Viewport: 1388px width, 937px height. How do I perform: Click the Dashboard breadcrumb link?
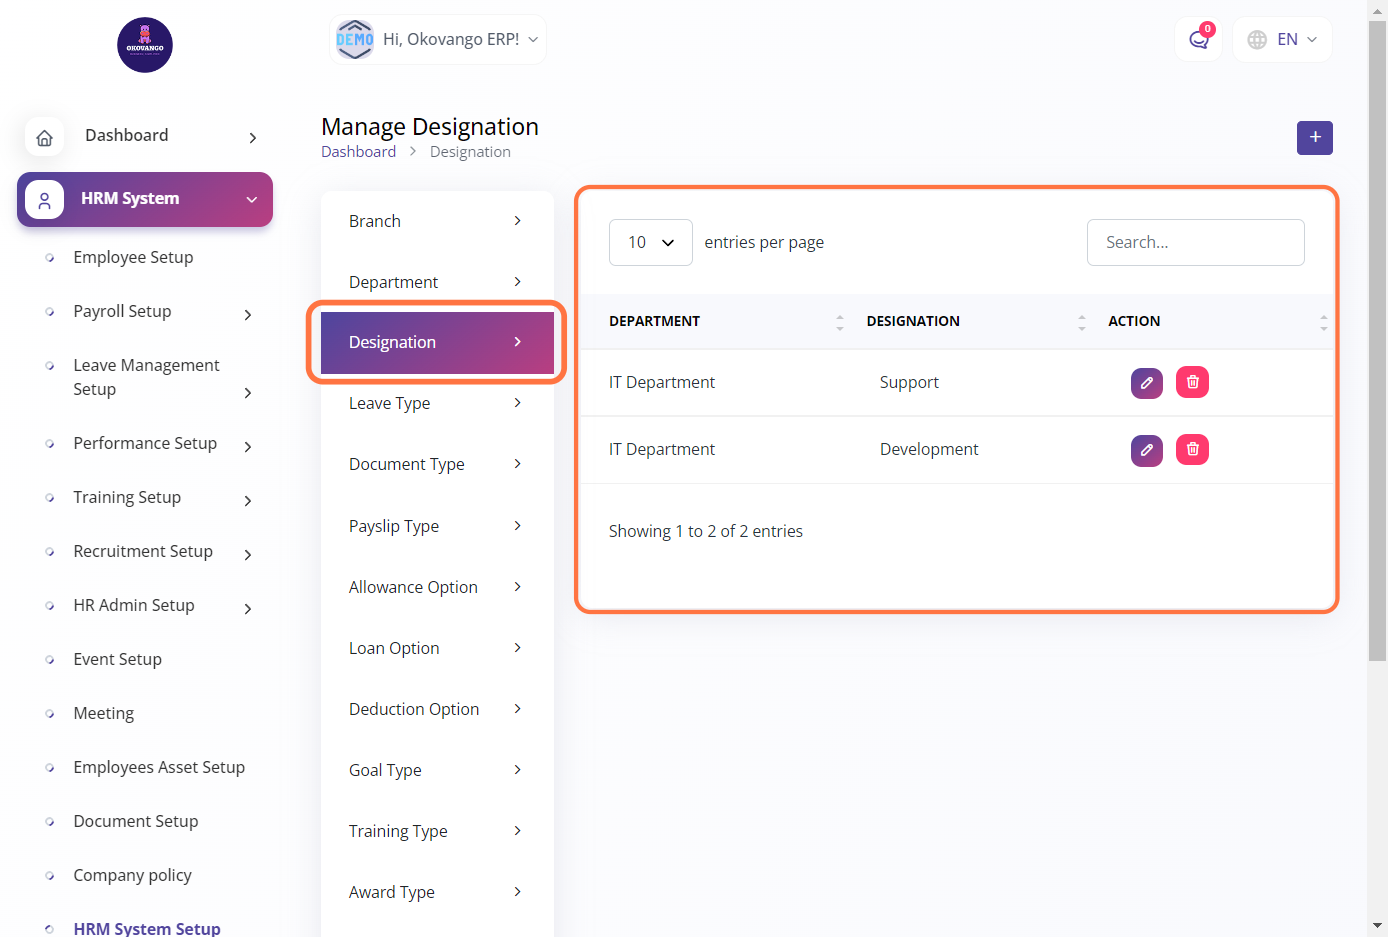(x=358, y=152)
